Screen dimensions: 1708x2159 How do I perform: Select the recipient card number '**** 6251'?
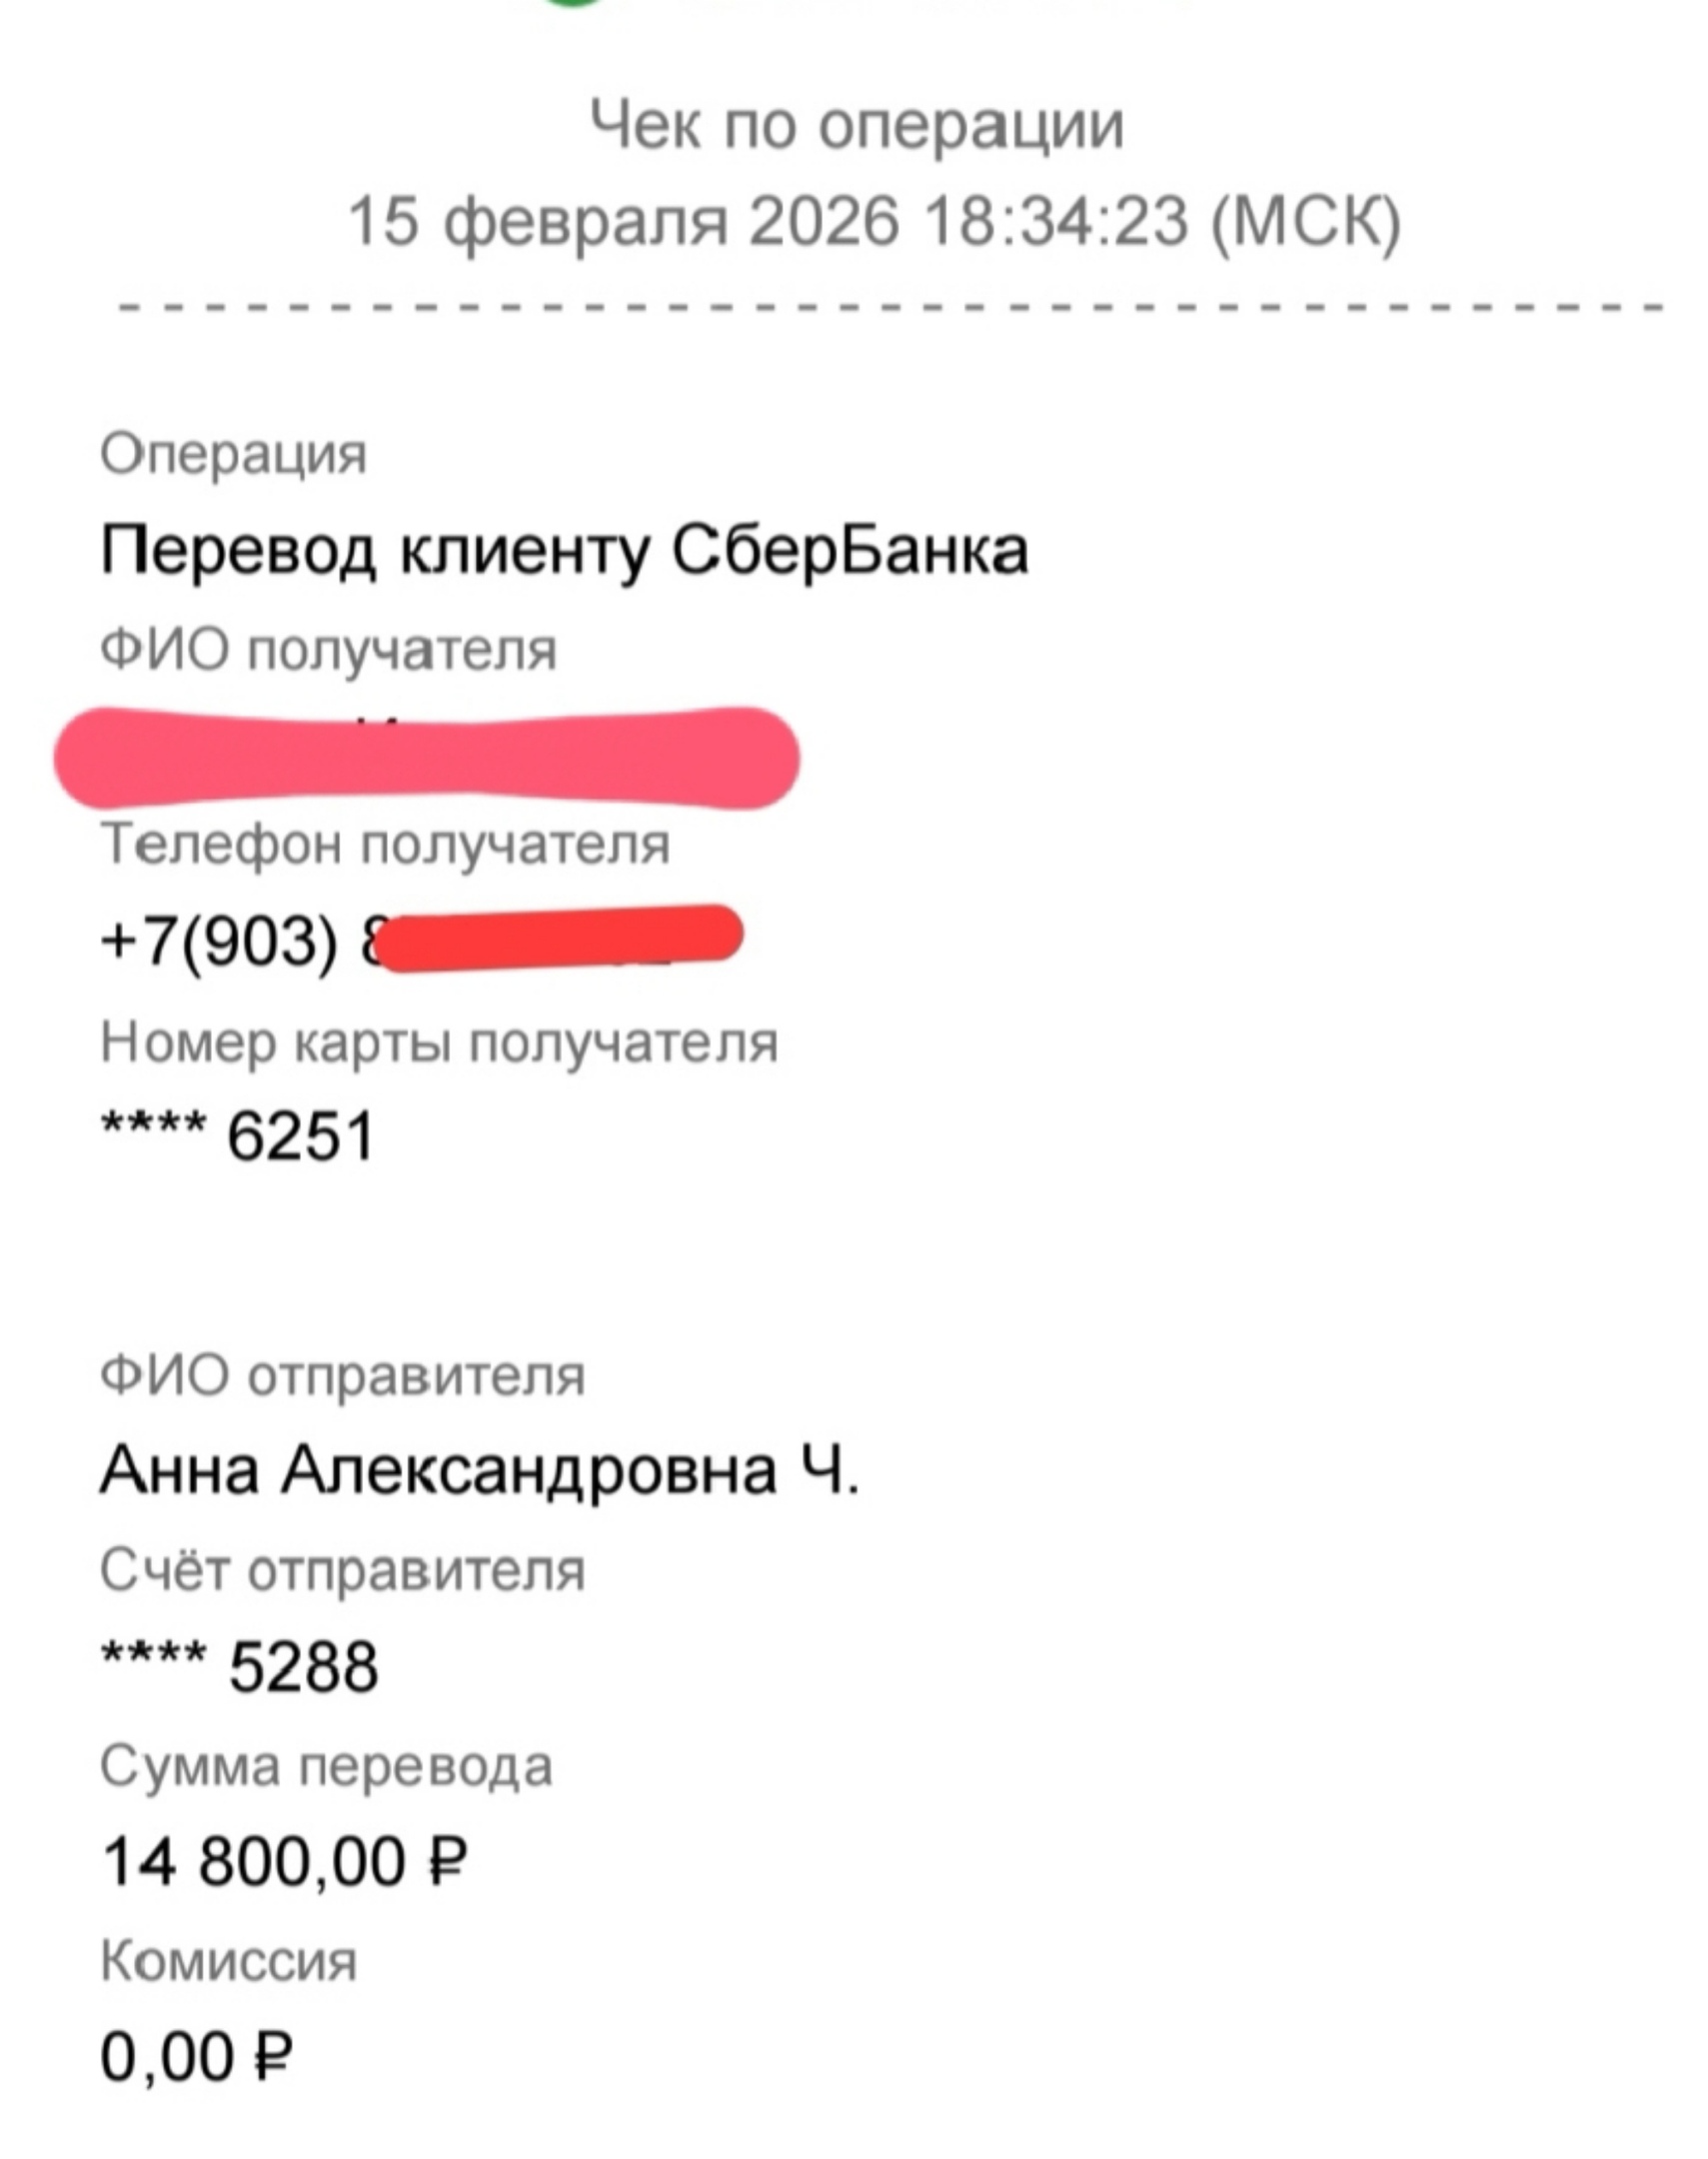(x=238, y=1136)
